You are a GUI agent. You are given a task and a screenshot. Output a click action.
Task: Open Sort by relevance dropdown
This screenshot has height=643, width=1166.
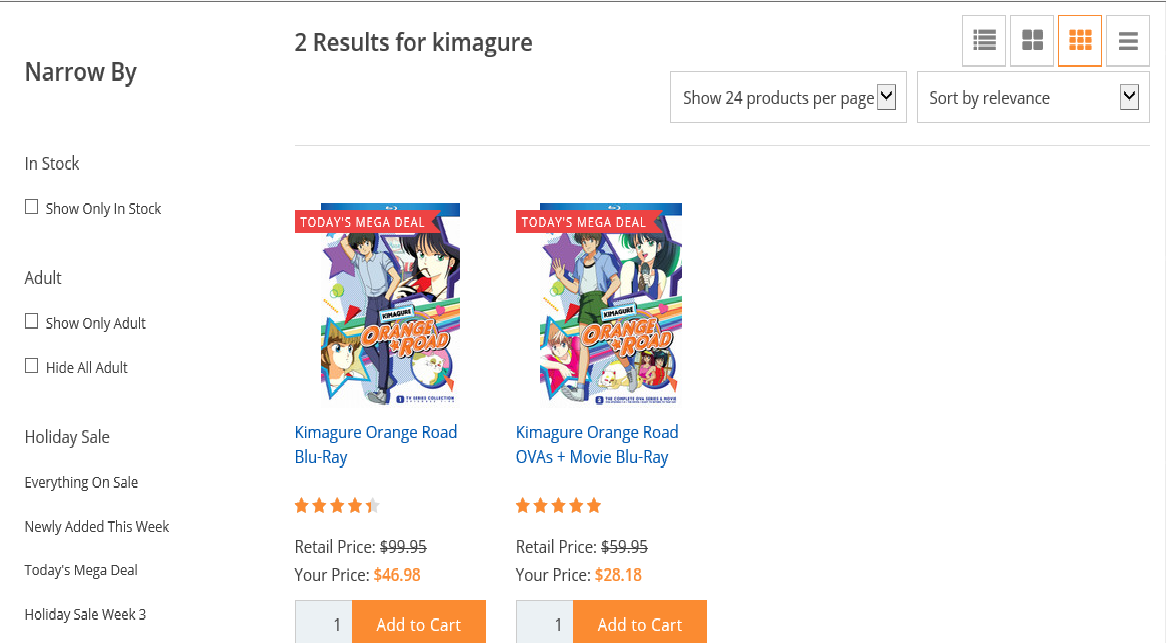[1033, 97]
